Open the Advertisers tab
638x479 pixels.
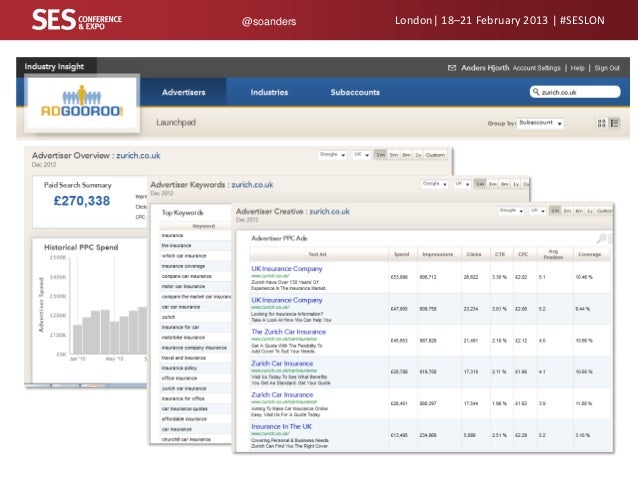(x=186, y=92)
